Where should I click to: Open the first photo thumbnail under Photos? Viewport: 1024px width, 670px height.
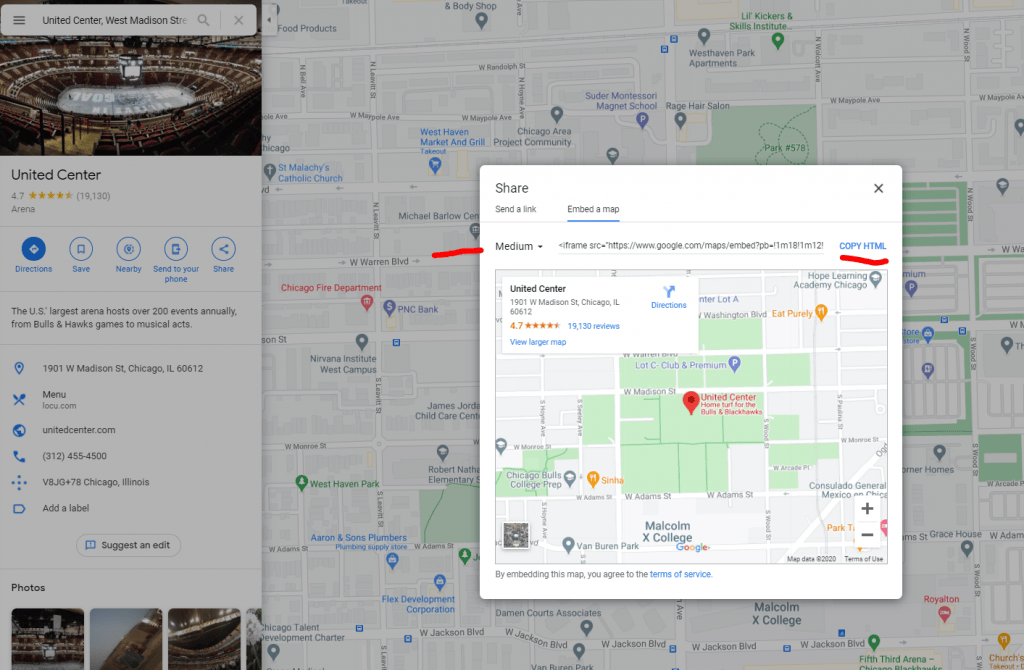(48, 639)
